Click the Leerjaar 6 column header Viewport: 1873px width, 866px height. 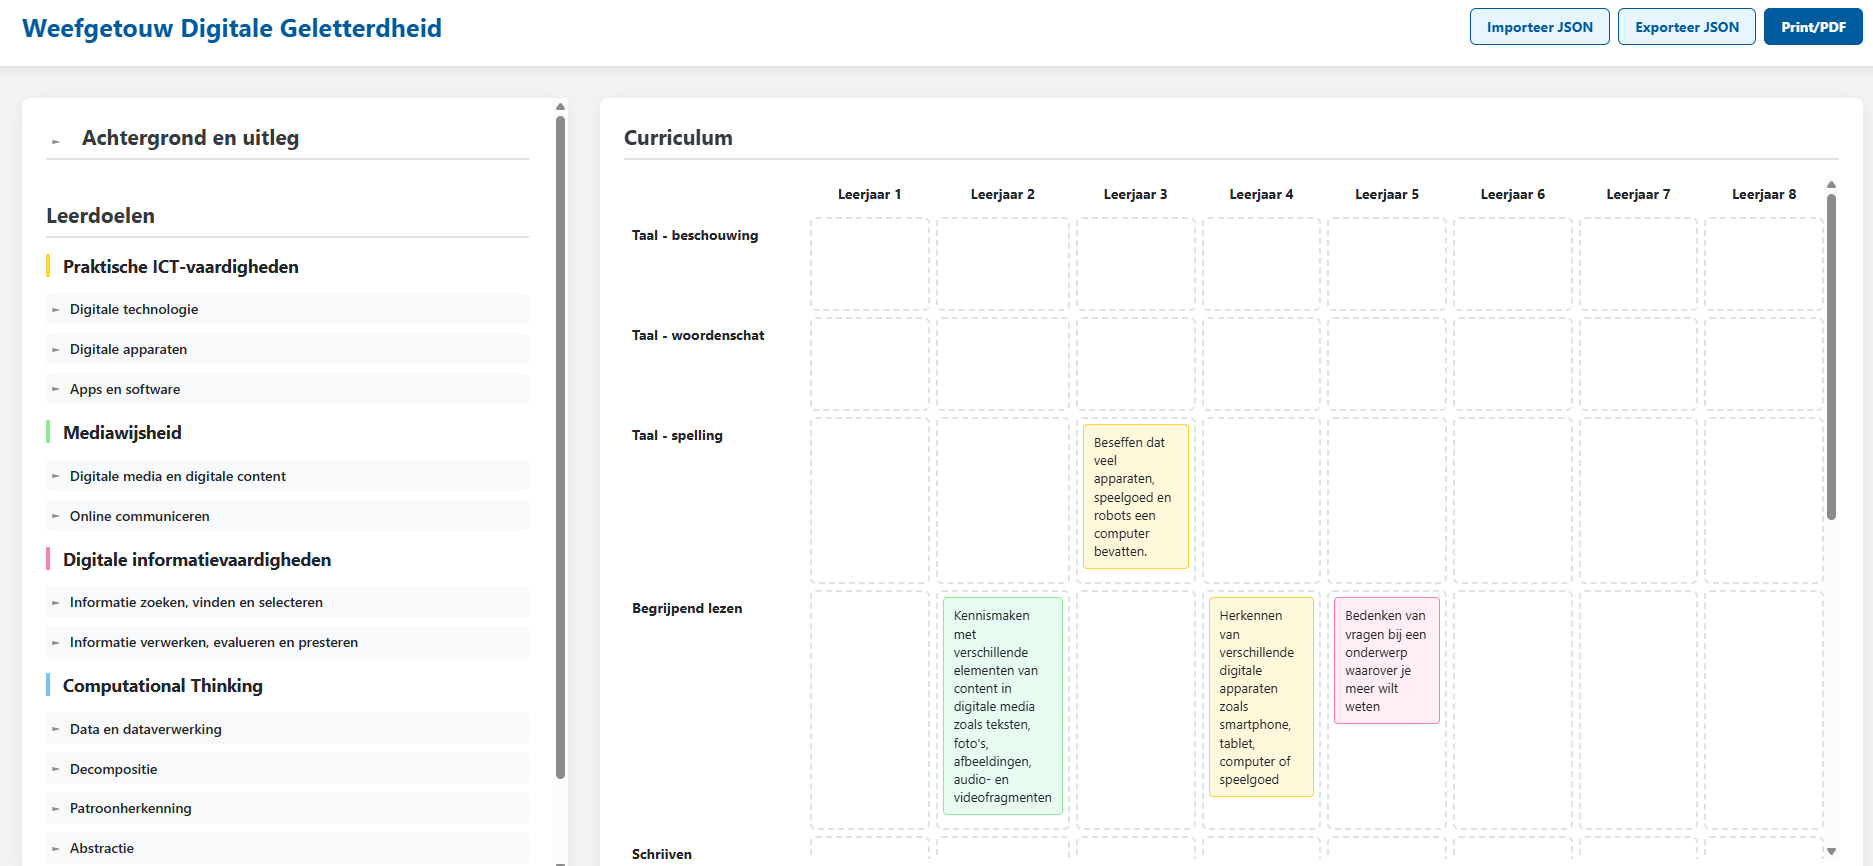1512,194
